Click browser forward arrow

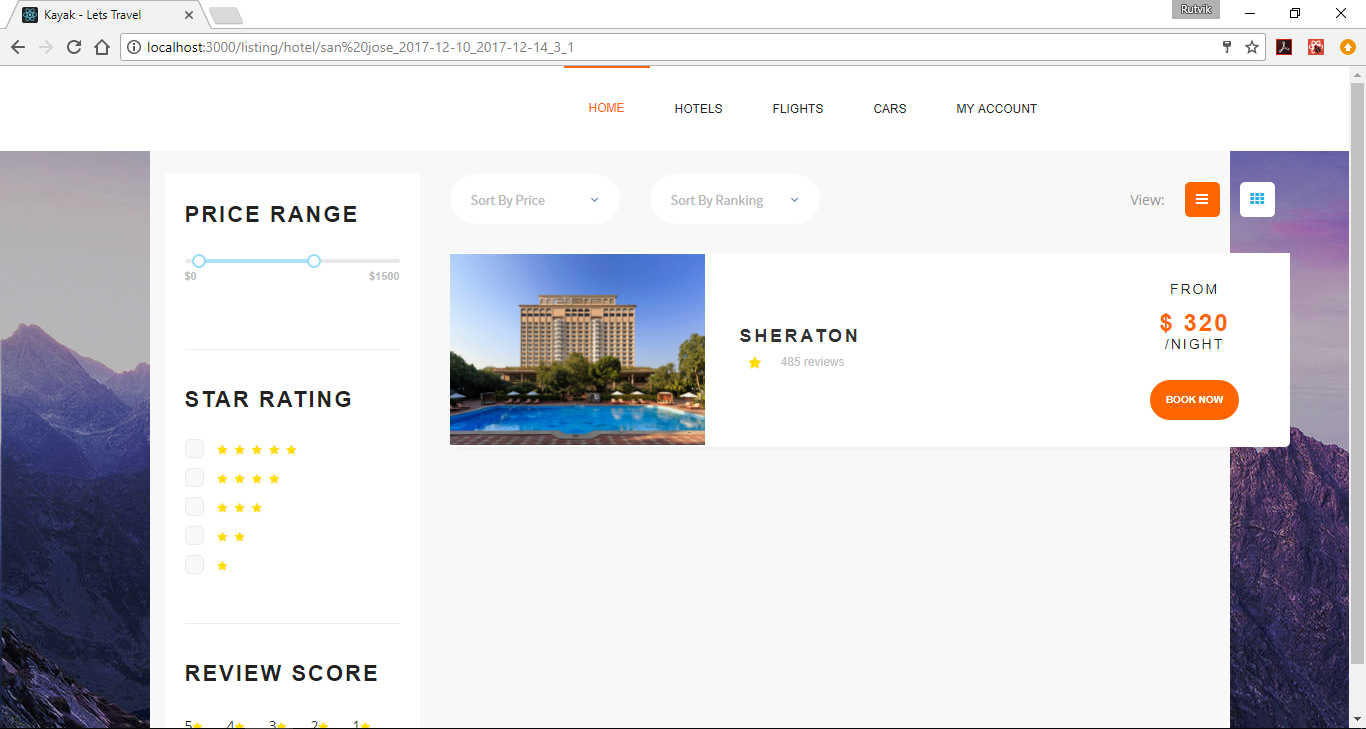[x=46, y=47]
